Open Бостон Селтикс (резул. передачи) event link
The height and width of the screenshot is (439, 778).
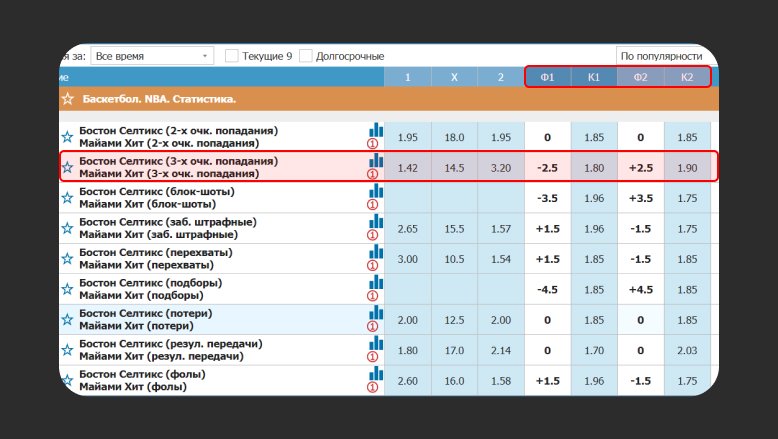[170, 343]
